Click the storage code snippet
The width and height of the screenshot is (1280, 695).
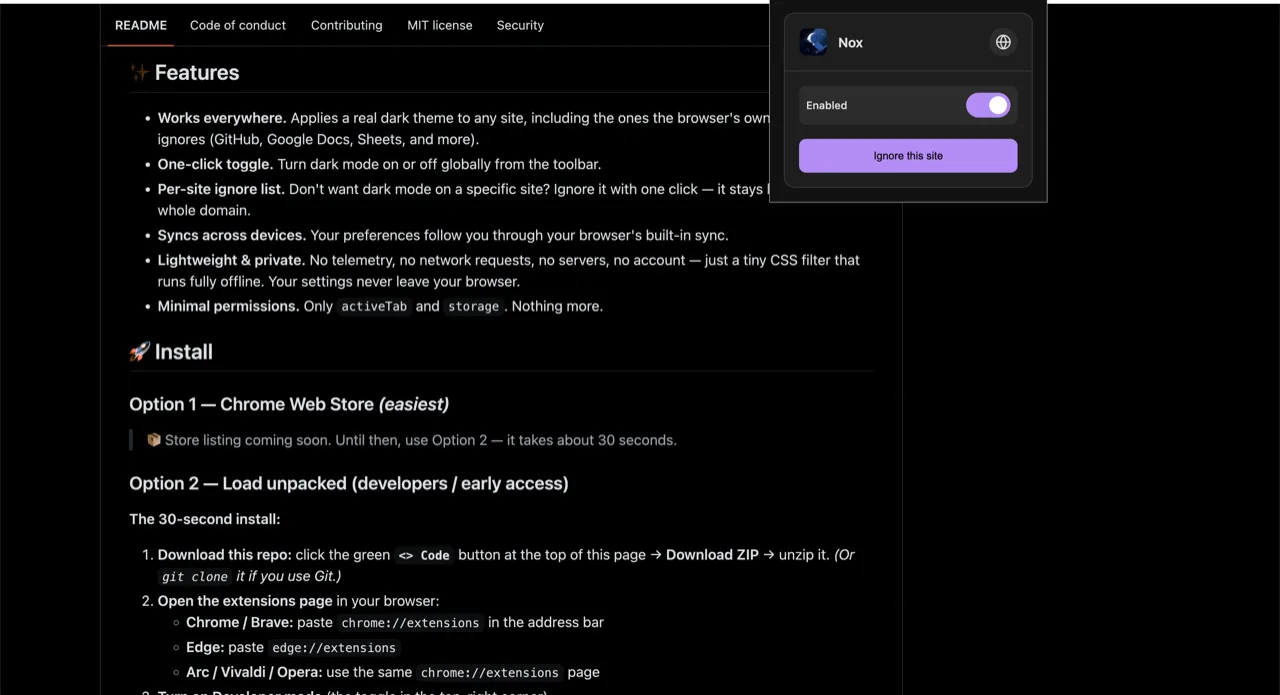tap(473, 306)
